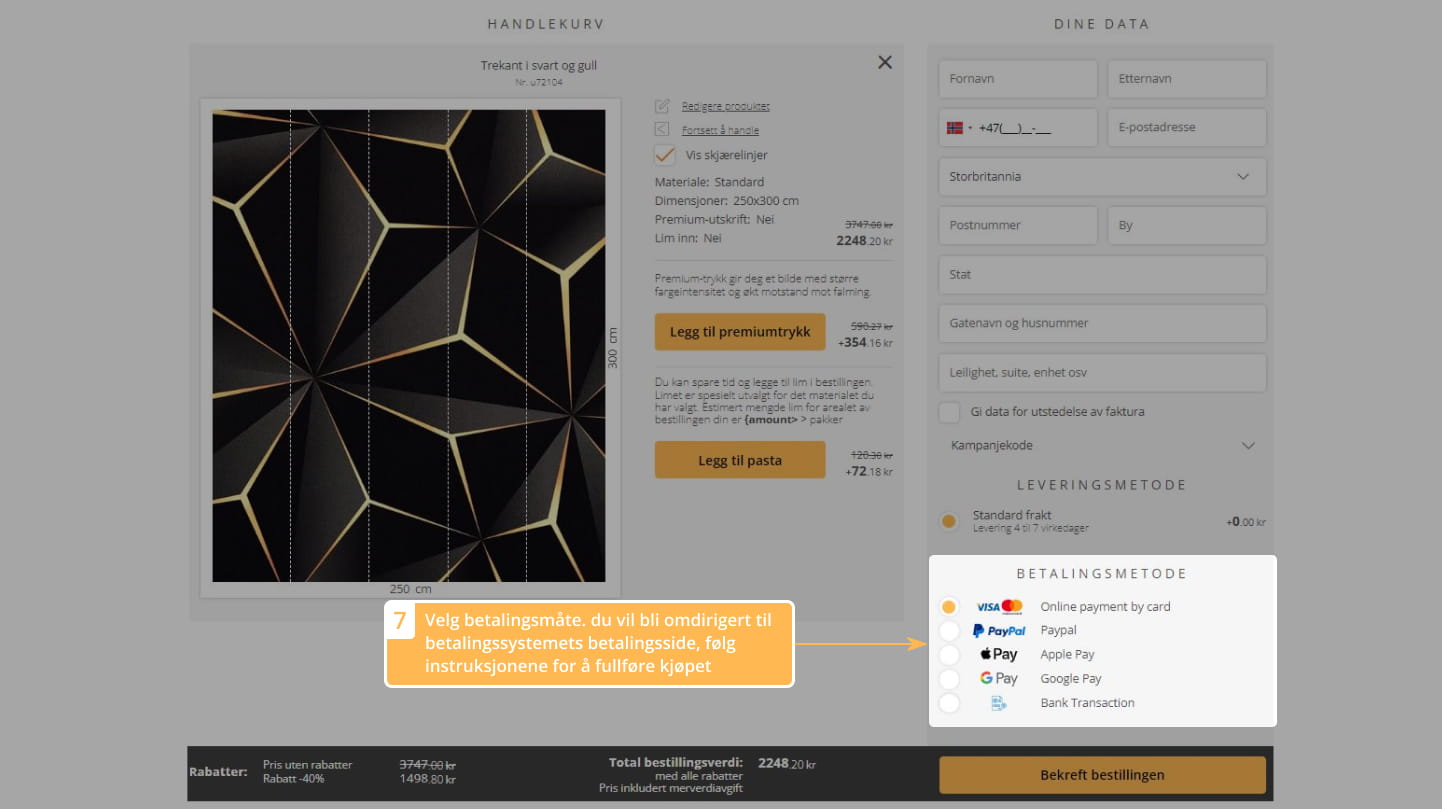Image resolution: width=1442 pixels, height=809 pixels.
Task: Close the cart item with X icon
Action: (884, 62)
